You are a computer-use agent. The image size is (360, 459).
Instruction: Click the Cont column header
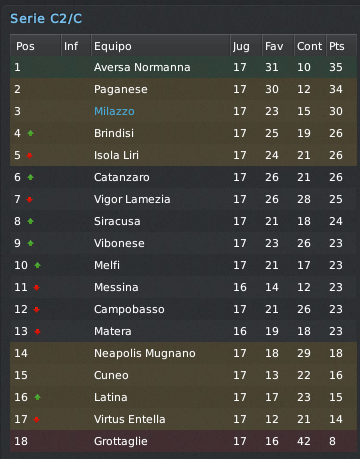click(x=310, y=46)
